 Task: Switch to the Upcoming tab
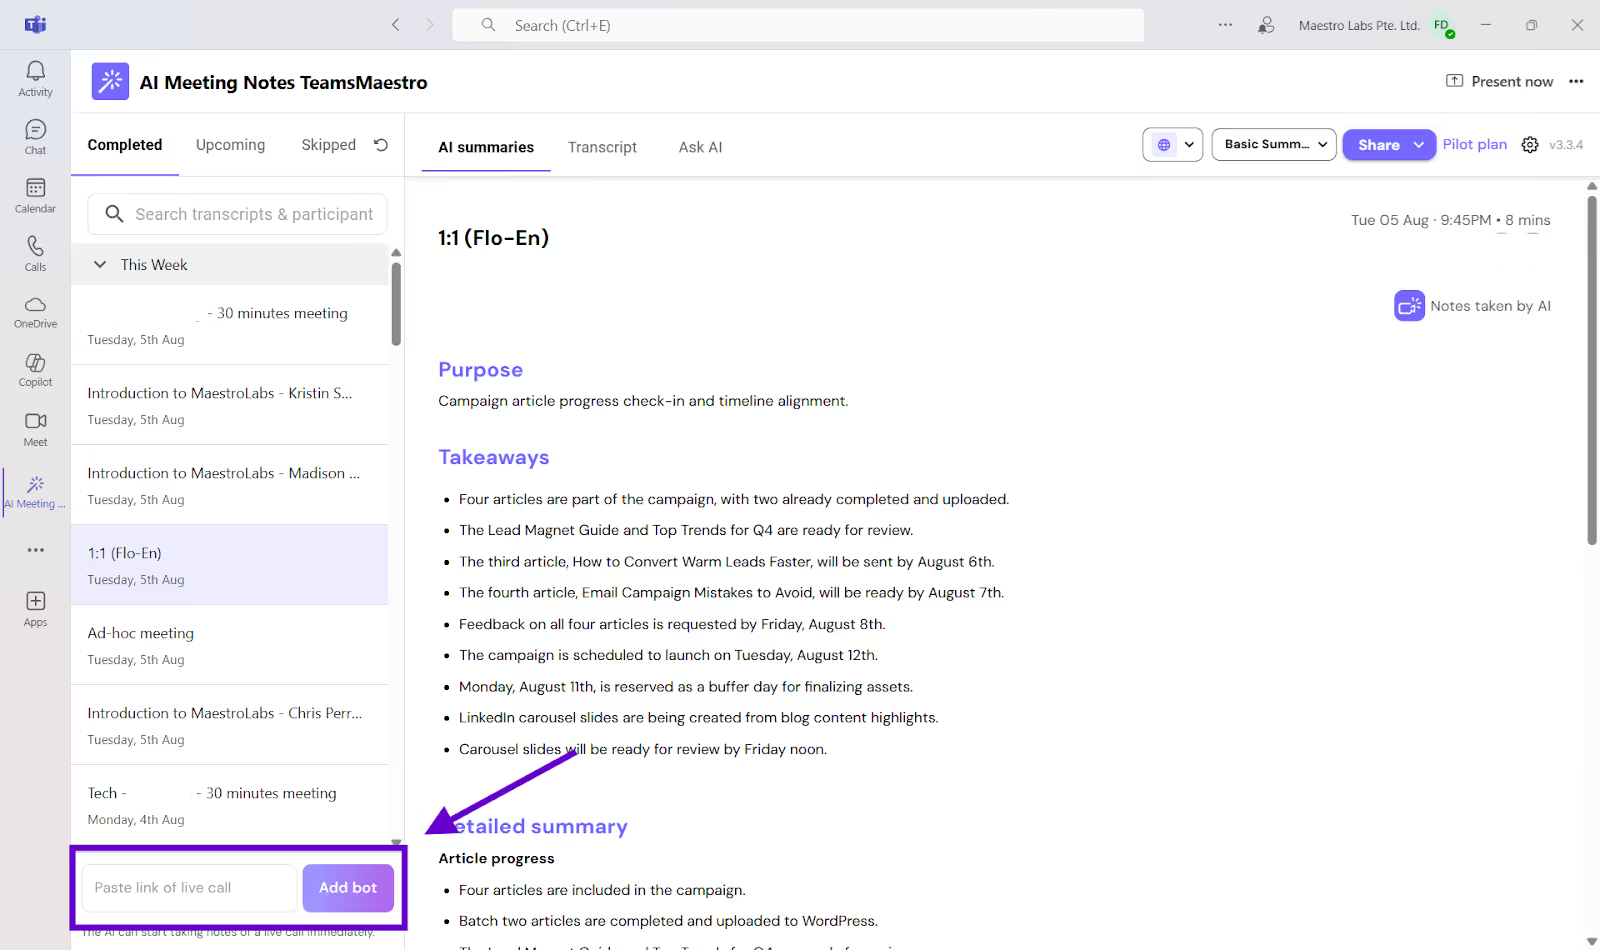(231, 145)
